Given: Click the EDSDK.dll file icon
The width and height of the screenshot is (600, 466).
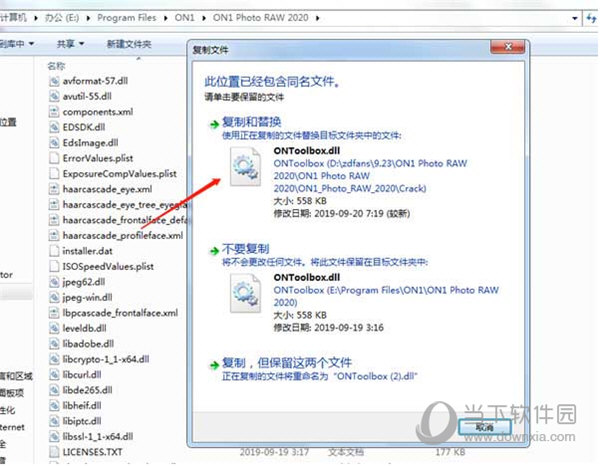Looking at the screenshot, I should 54,127.
